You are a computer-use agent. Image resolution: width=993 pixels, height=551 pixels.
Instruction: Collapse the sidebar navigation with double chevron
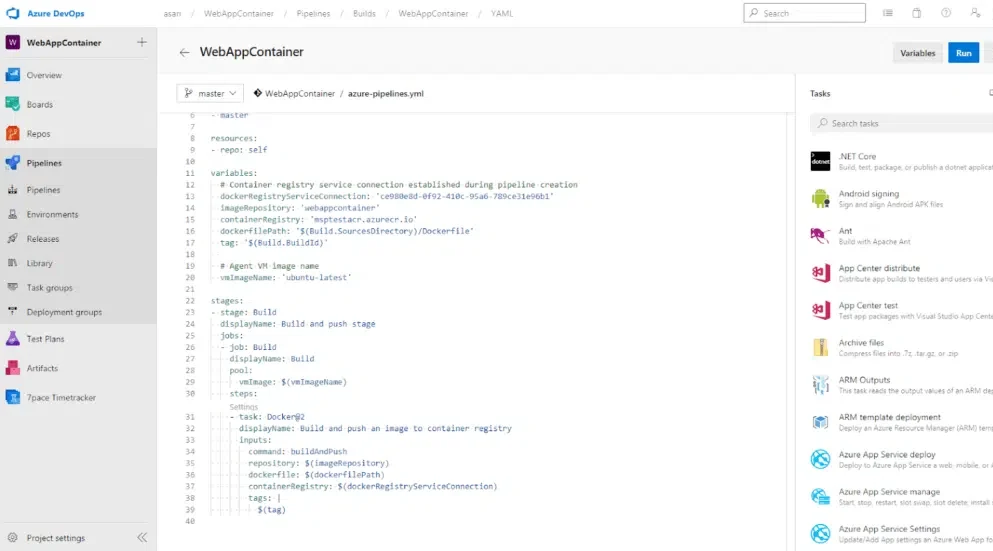[x=142, y=538]
